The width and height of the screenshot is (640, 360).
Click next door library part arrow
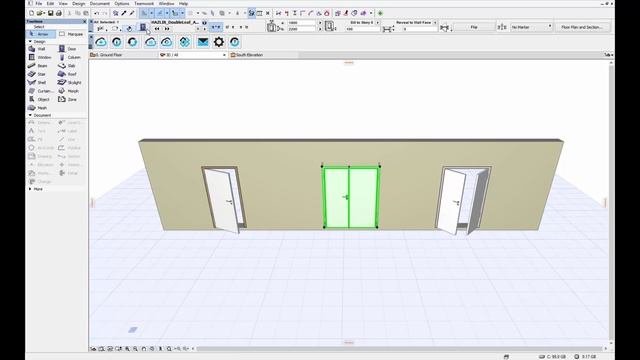point(167,29)
